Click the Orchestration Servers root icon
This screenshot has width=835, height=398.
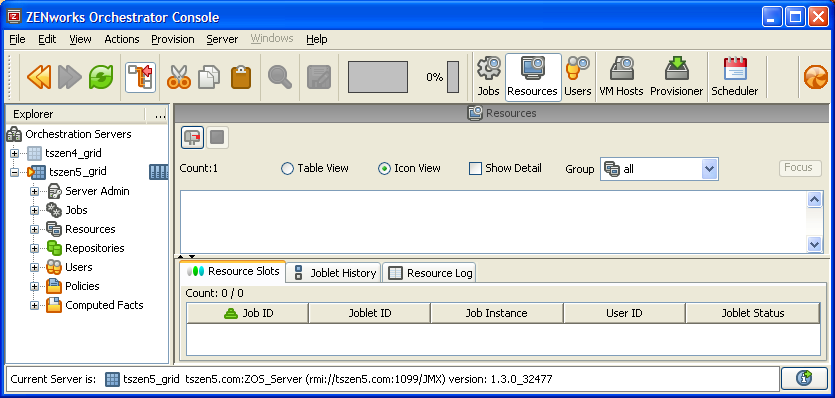coord(14,134)
